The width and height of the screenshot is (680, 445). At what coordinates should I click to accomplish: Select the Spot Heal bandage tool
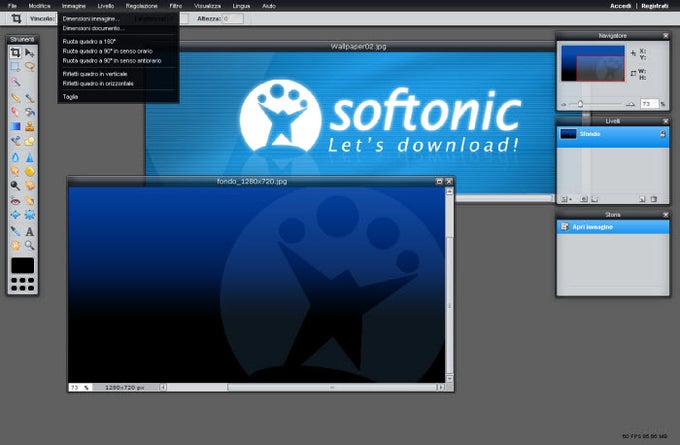pyautogui.click(x=29, y=201)
